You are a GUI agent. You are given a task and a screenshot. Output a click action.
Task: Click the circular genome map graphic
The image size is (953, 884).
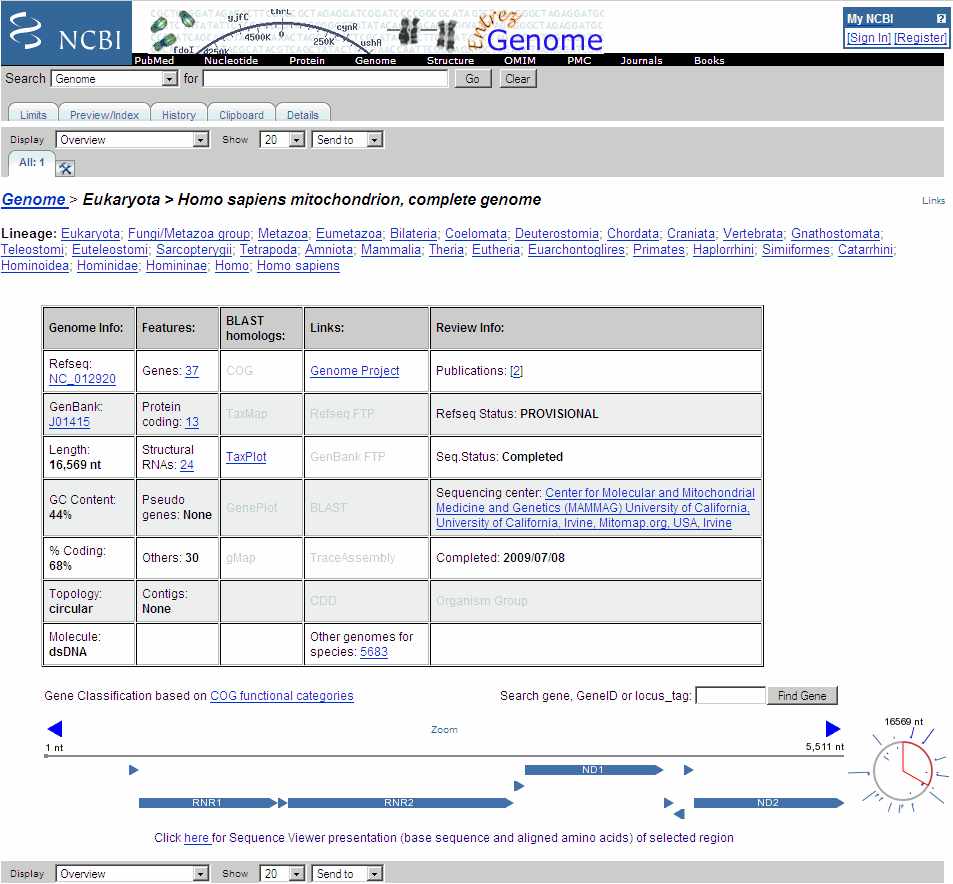click(x=902, y=771)
